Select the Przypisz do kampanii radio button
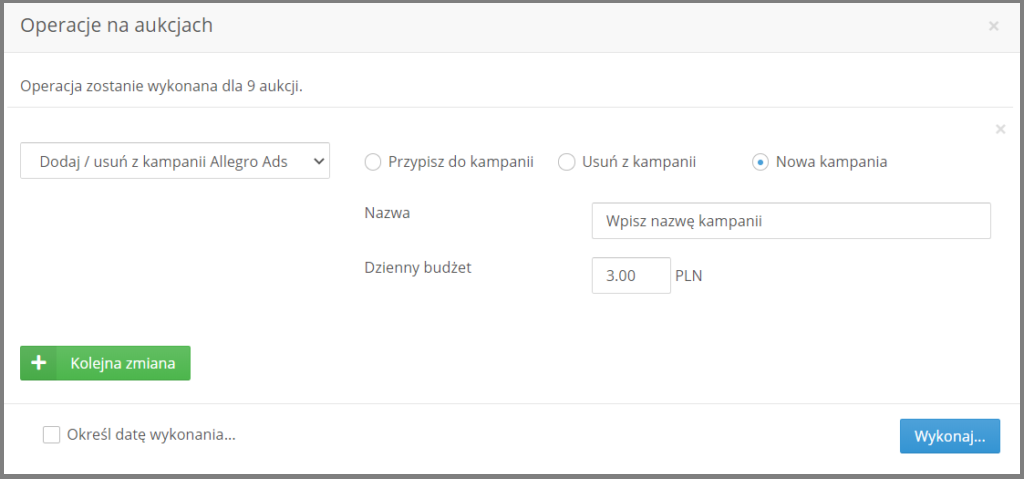 (372, 162)
